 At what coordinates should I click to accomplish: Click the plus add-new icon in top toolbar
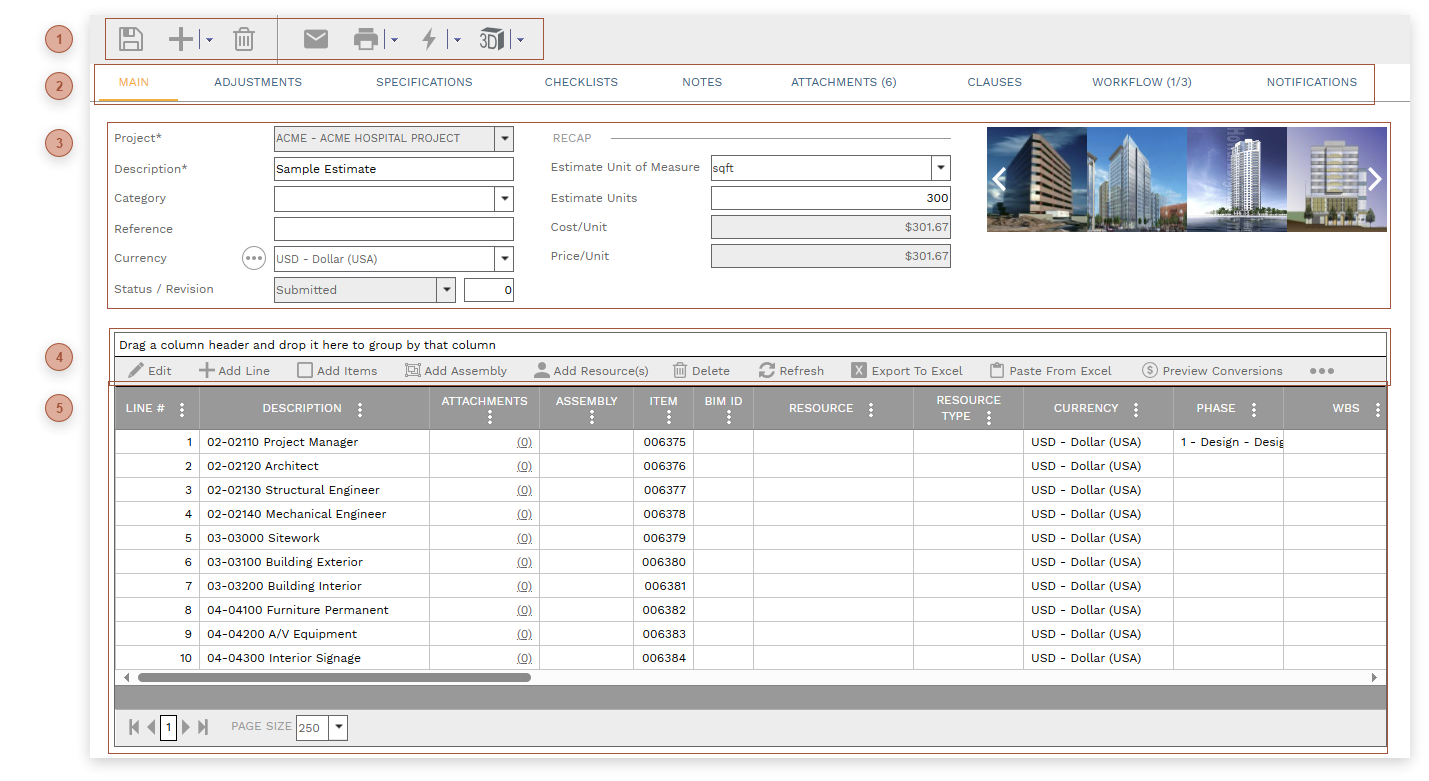point(181,40)
